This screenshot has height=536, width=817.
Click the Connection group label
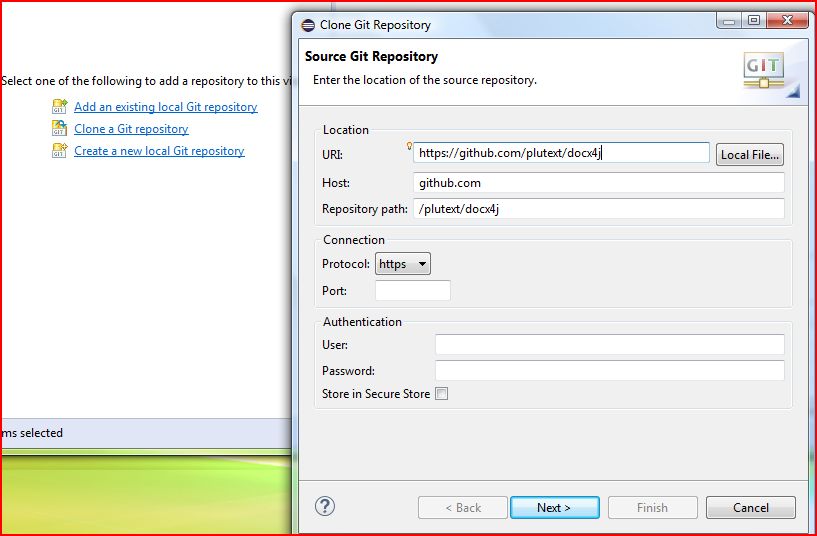coord(354,240)
